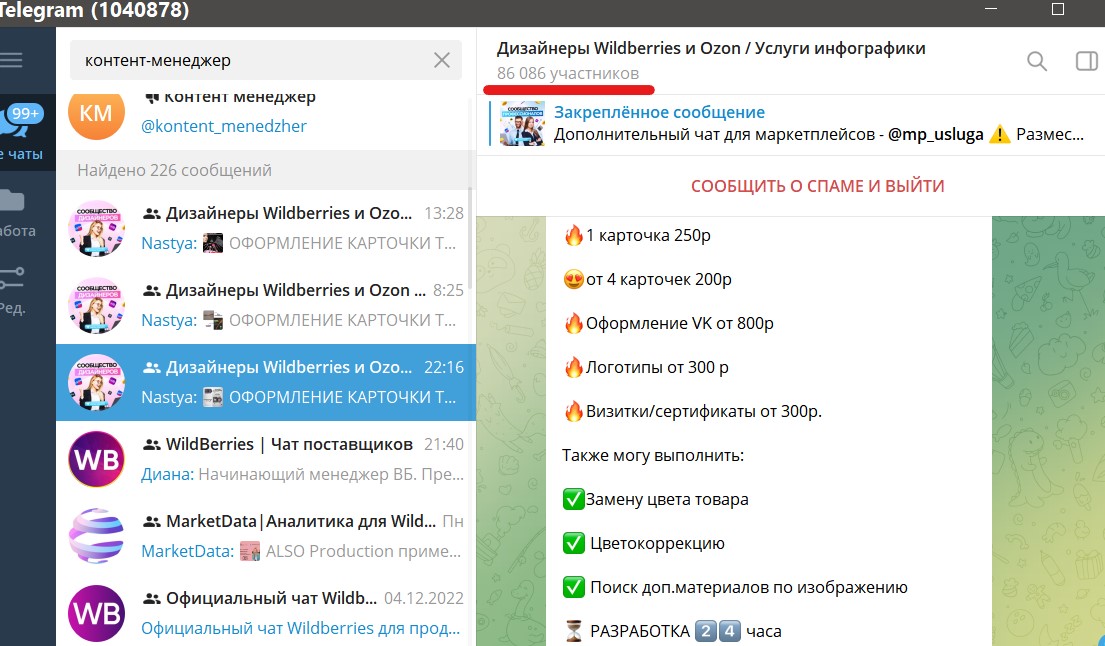Open Дизайнеры Wildberries result from 8:25

point(266,305)
